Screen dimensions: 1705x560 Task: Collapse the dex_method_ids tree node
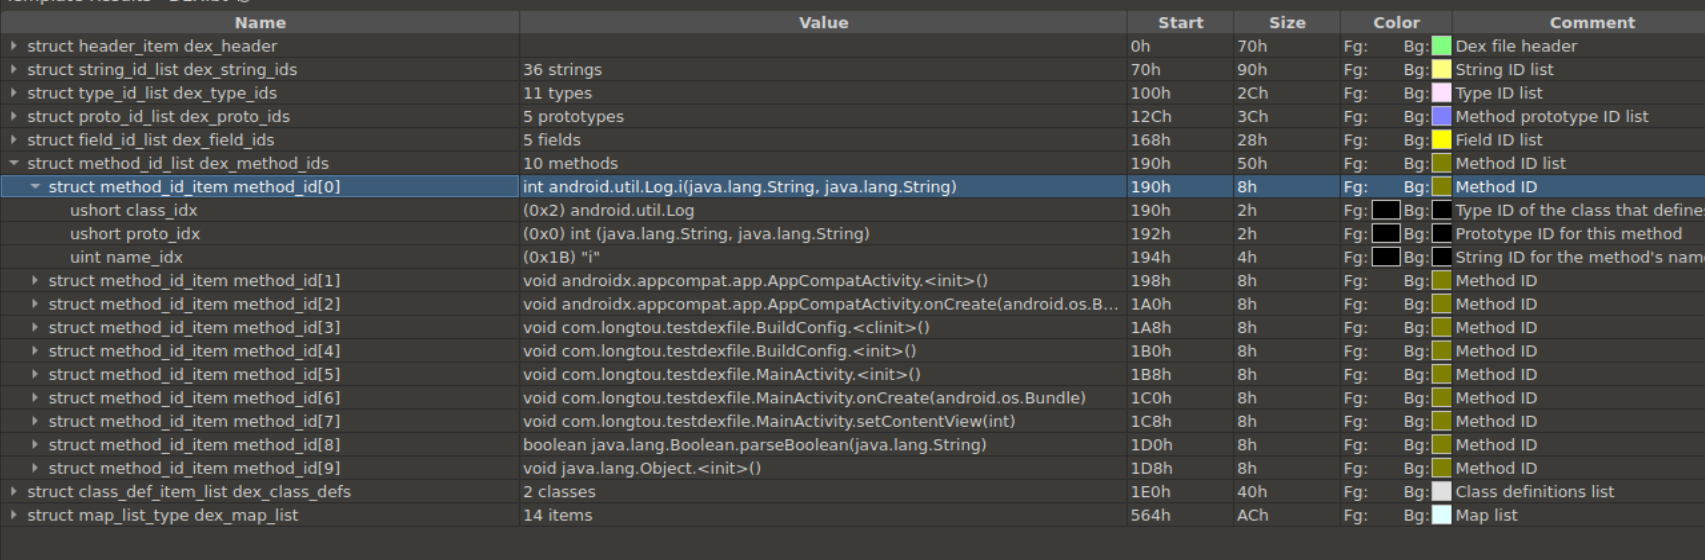click(x=13, y=163)
